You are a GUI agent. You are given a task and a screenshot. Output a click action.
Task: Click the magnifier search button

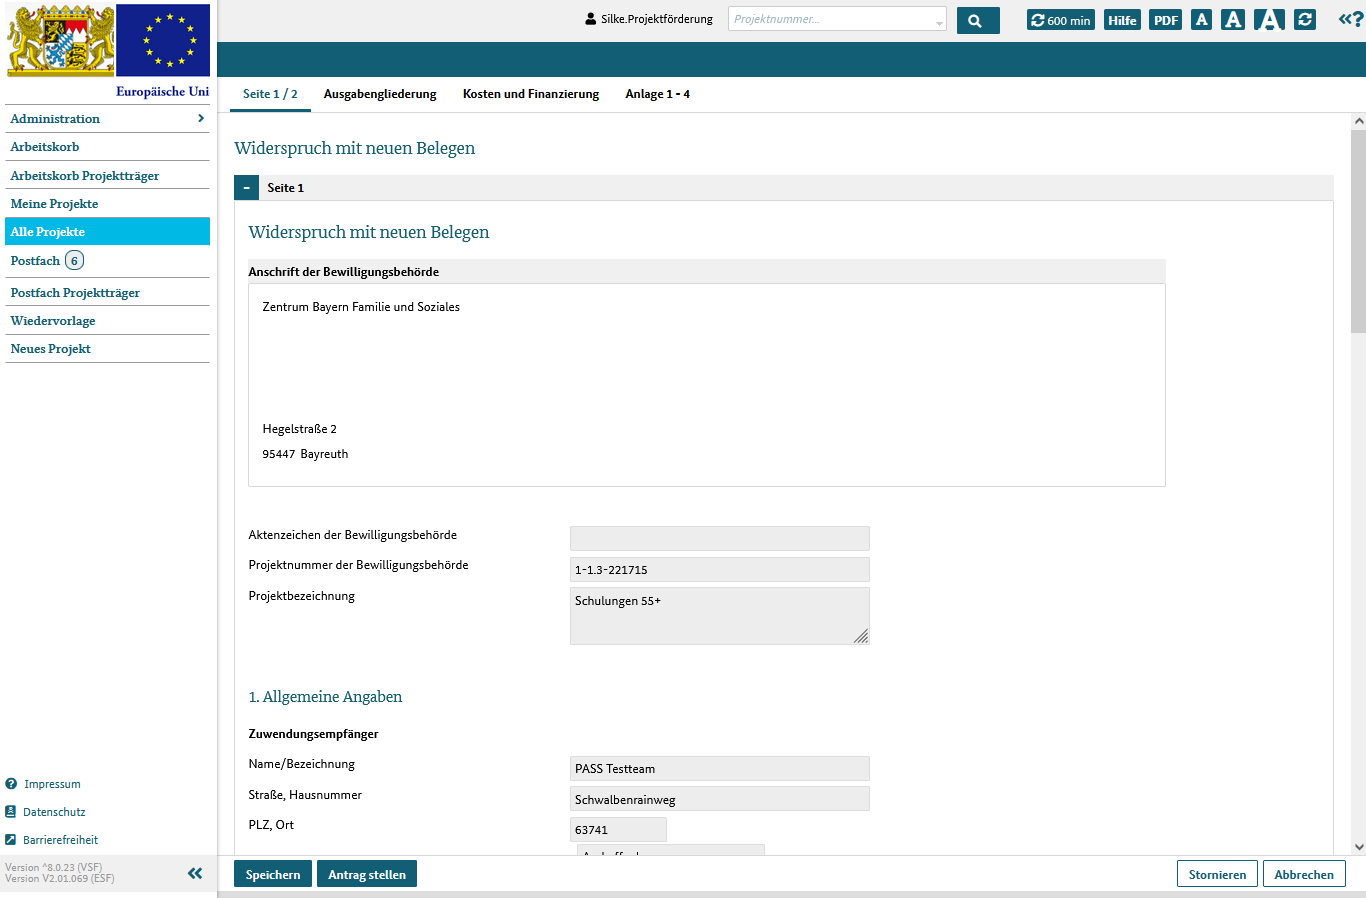[978, 20]
